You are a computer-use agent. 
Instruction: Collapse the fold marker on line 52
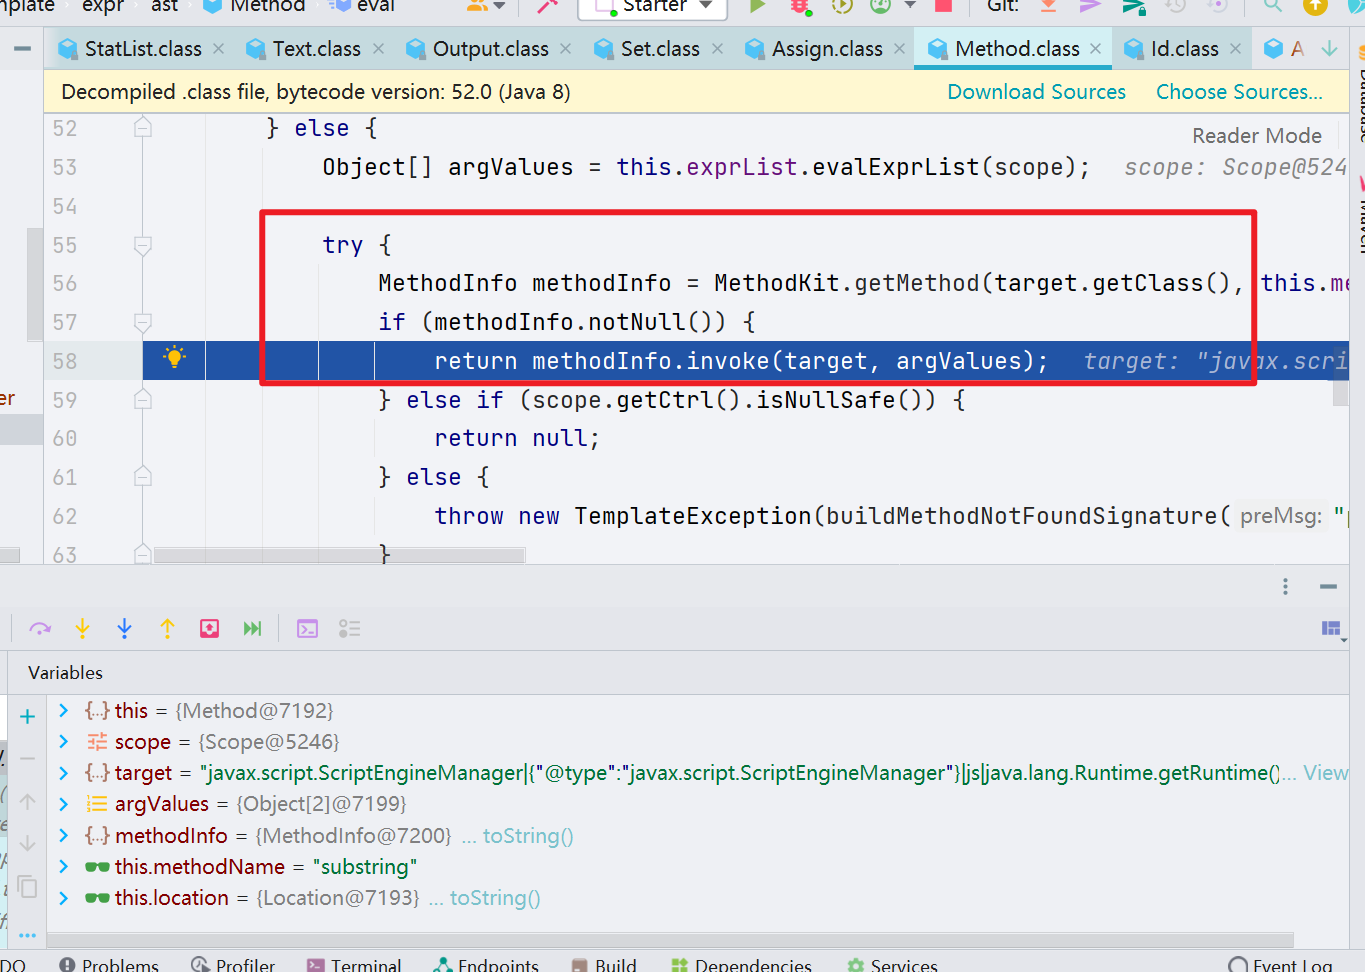(143, 128)
